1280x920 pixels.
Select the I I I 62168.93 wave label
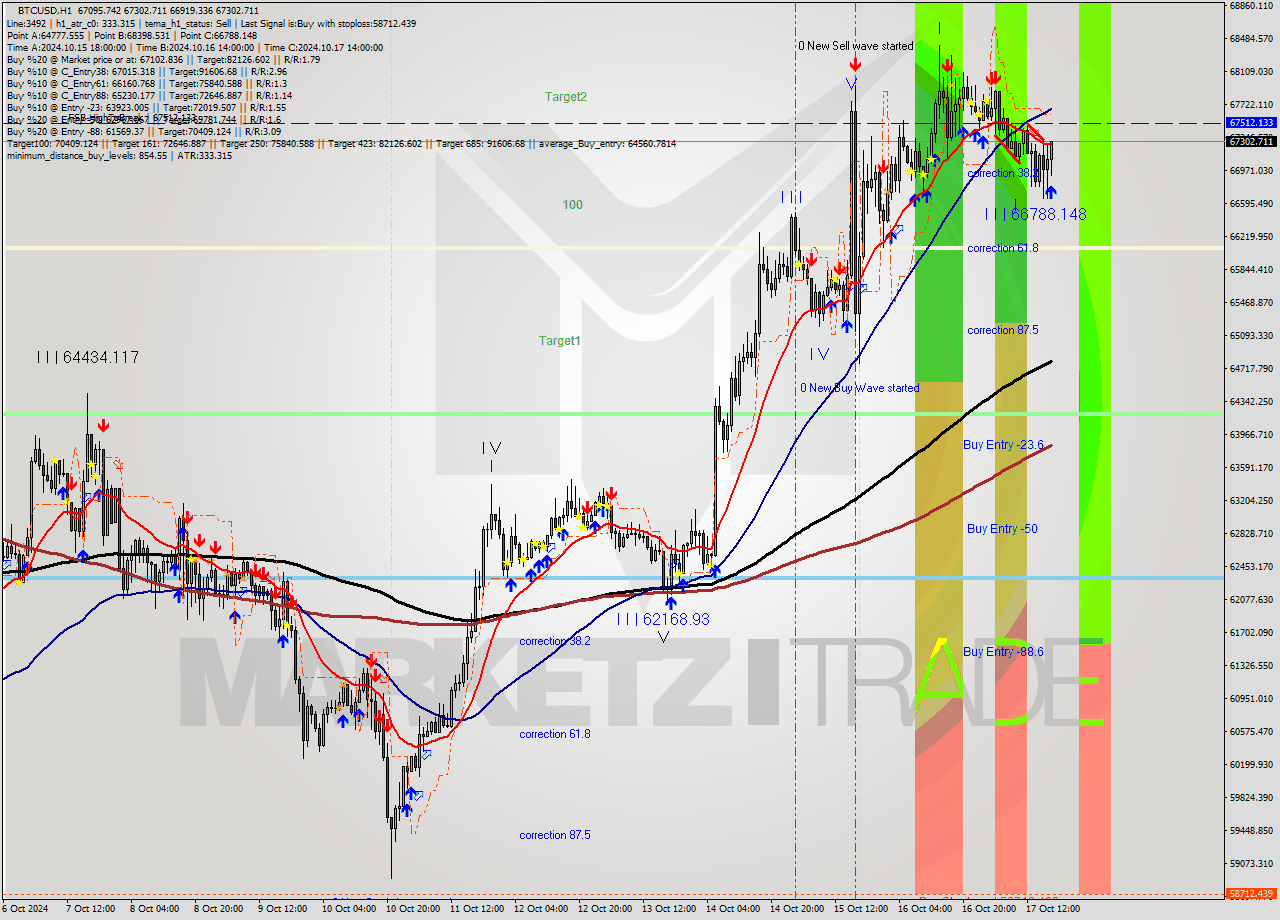pyautogui.click(x=662, y=620)
